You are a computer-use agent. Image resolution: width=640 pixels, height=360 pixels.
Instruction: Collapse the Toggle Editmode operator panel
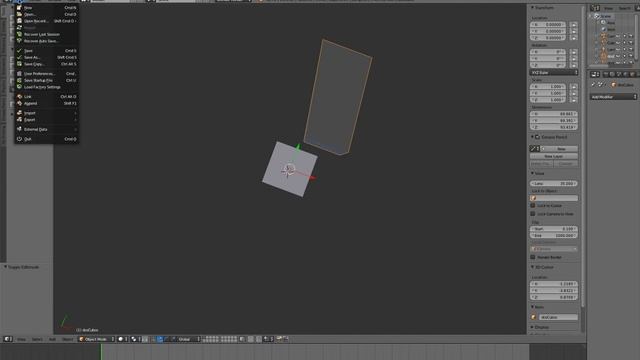[5, 267]
